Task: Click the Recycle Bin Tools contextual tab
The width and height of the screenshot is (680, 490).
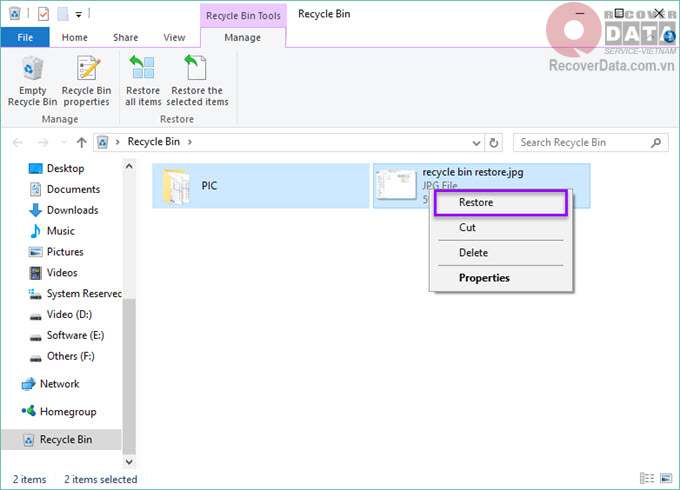Action: coord(243,16)
